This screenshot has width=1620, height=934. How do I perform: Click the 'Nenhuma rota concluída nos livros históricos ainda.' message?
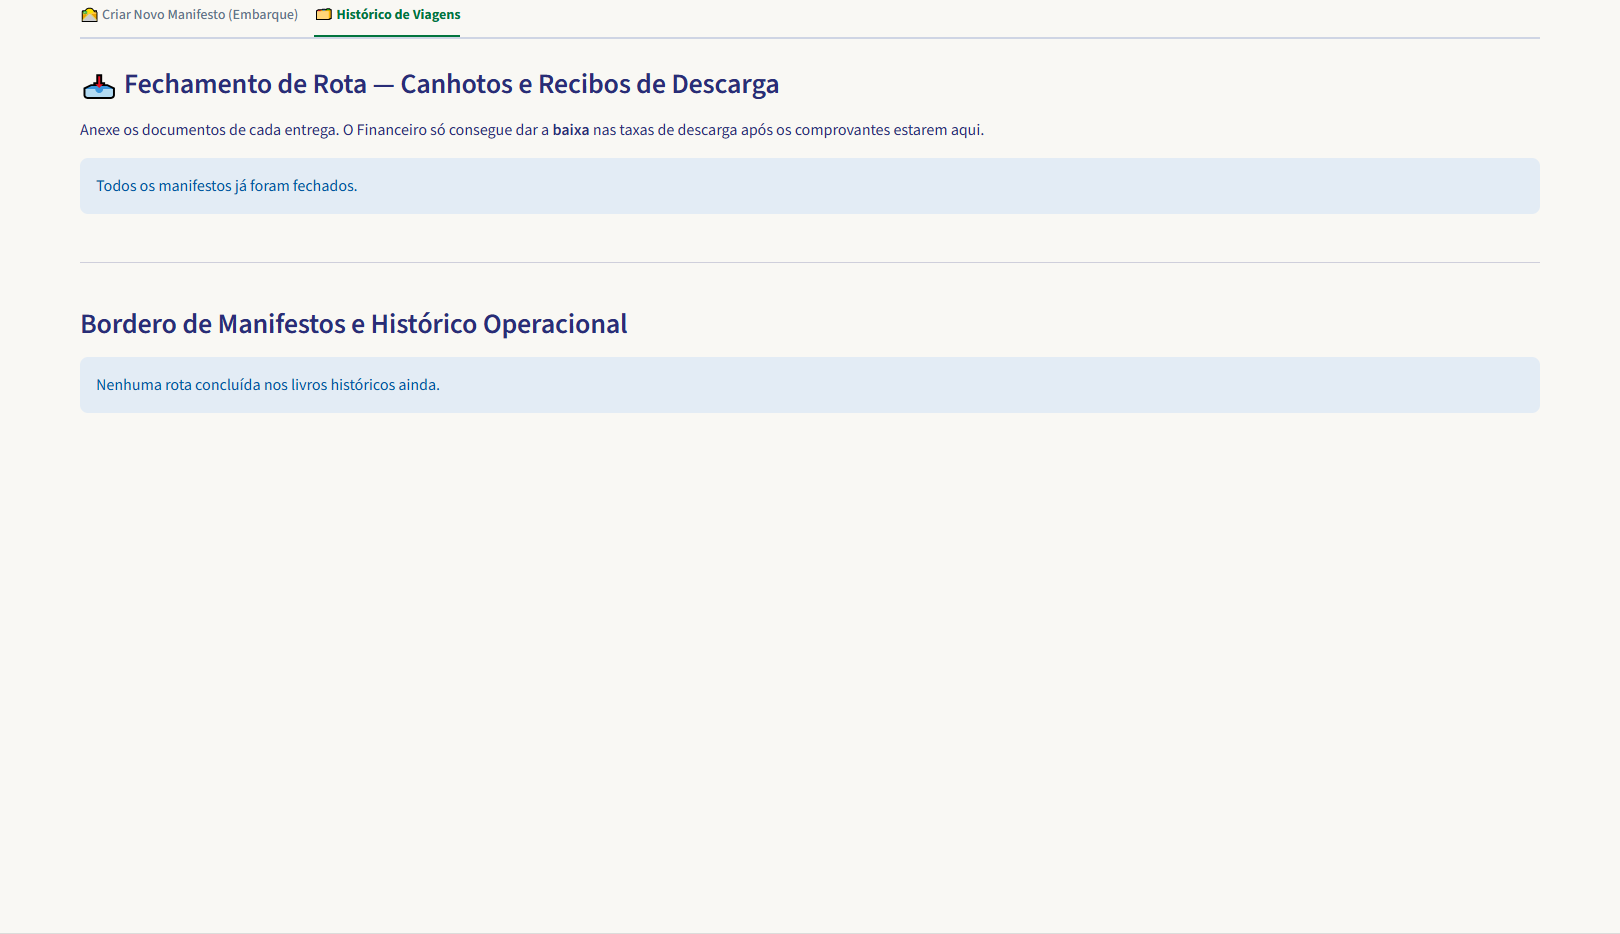click(x=810, y=385)
